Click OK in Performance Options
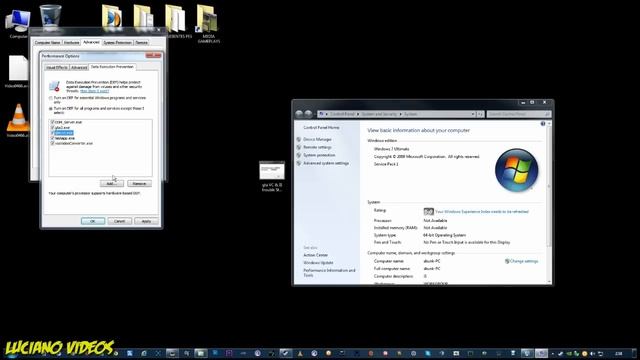 pos(93,221)
